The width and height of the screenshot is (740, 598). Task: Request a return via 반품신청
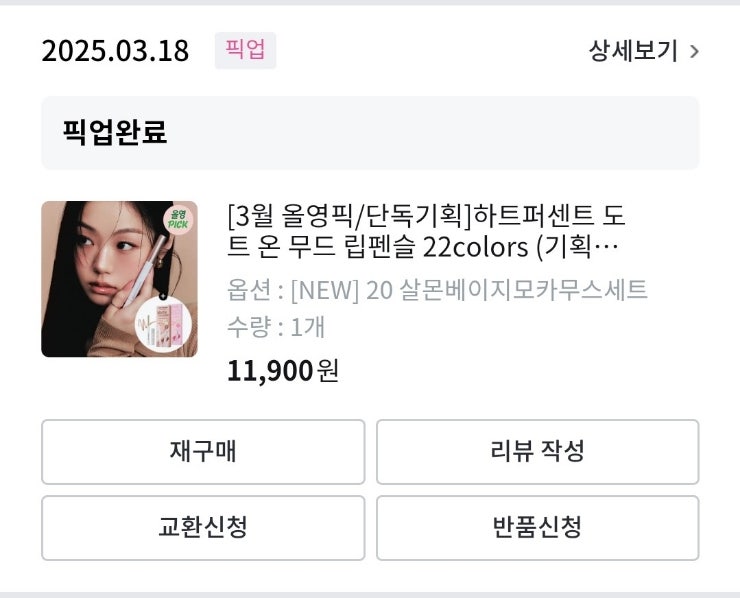[x=537, y=527]
